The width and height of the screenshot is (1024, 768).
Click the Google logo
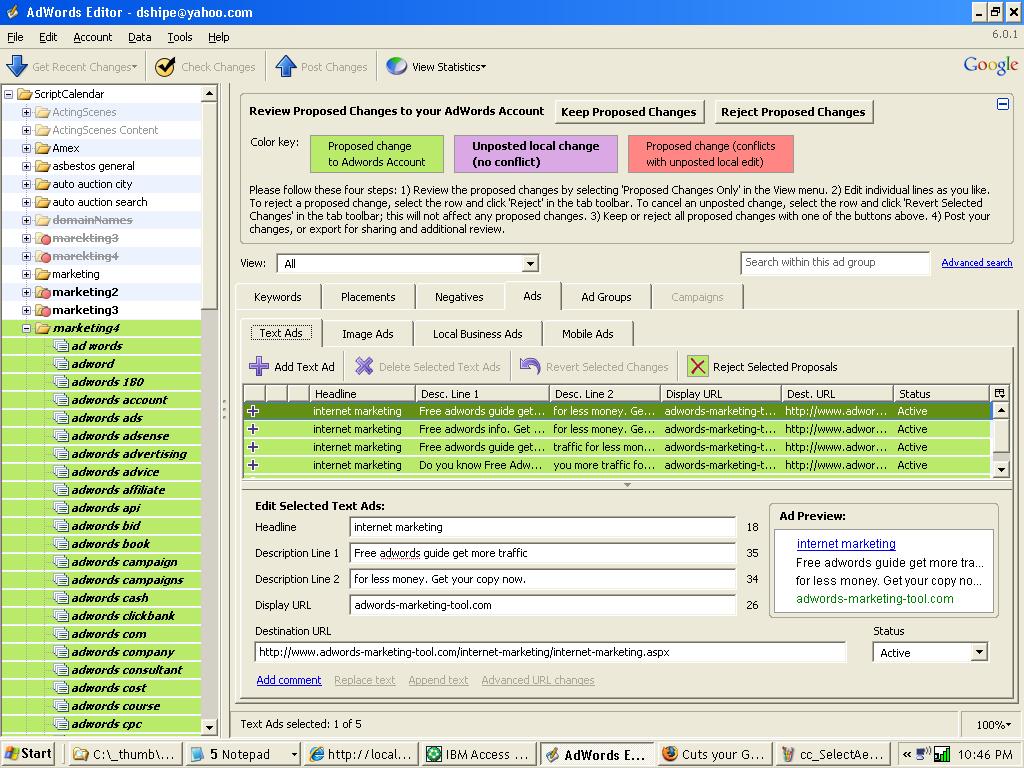coord(991,65)
